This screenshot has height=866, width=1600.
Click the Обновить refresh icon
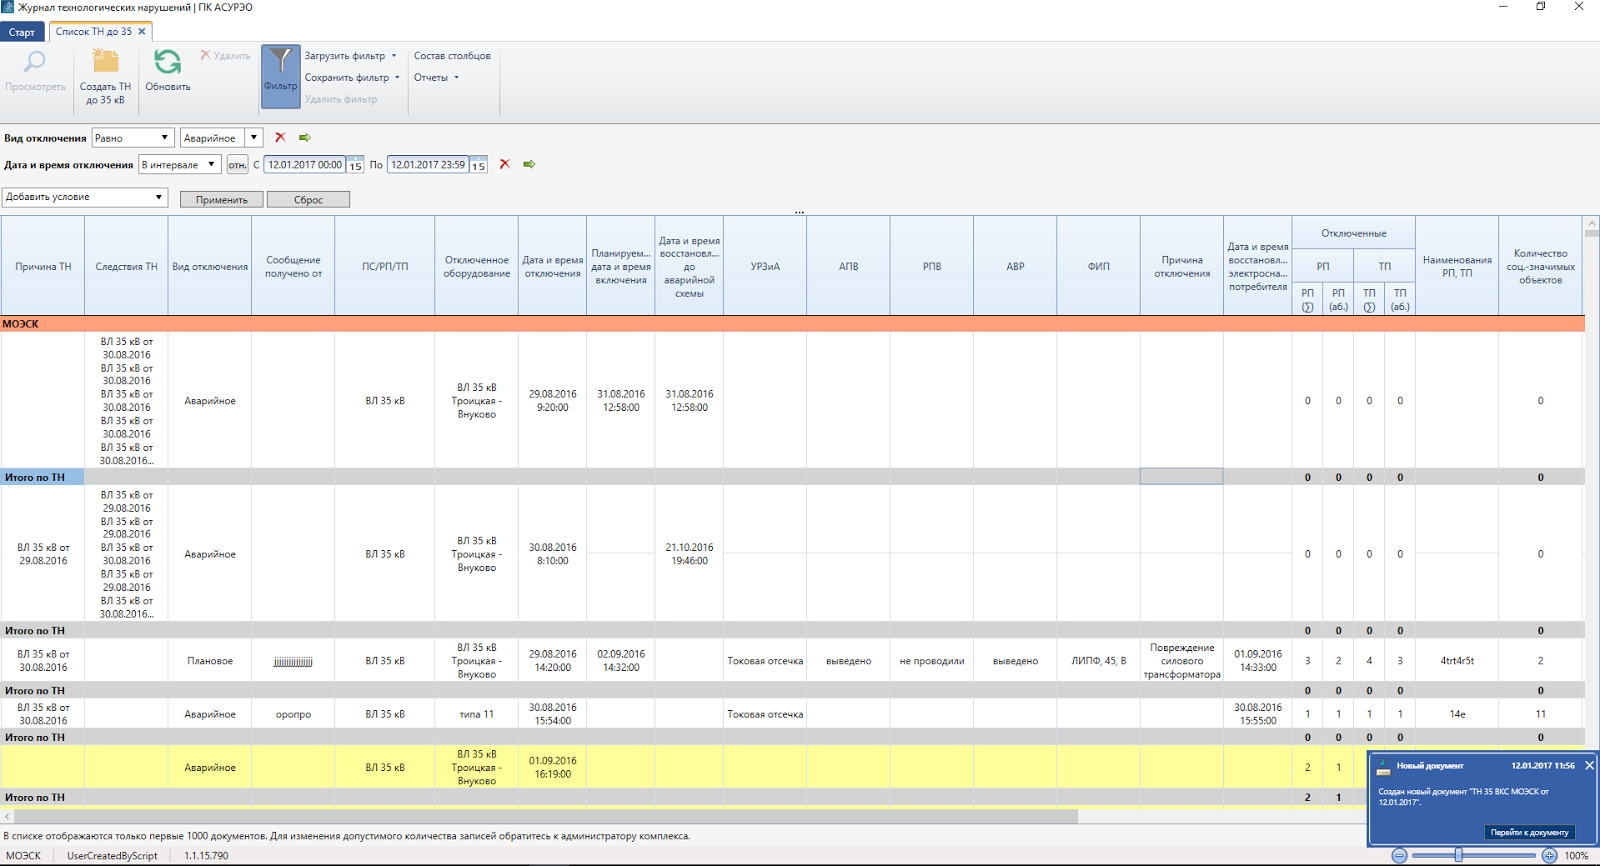click(x=167, y=63)
